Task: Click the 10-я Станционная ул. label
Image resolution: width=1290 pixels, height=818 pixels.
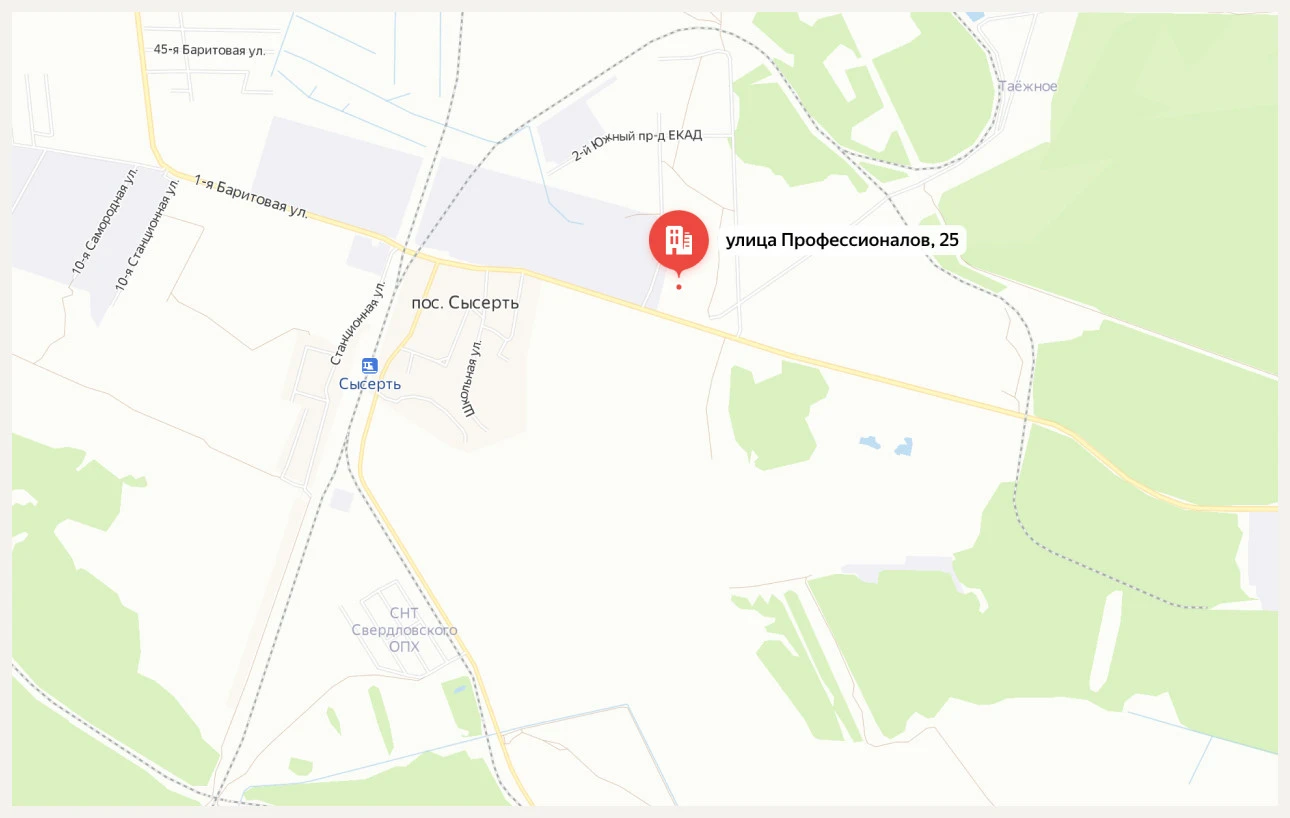Action: click(x=147, y=236)
